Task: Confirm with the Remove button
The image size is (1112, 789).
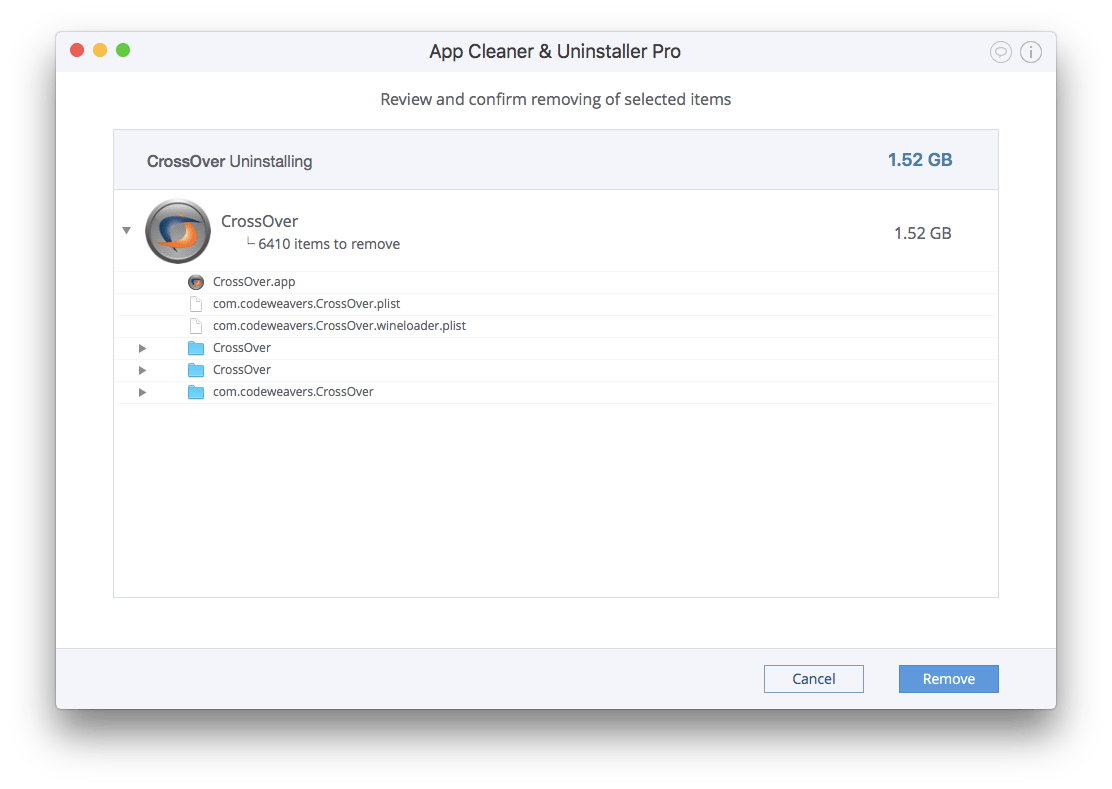Action: point(948,678)
